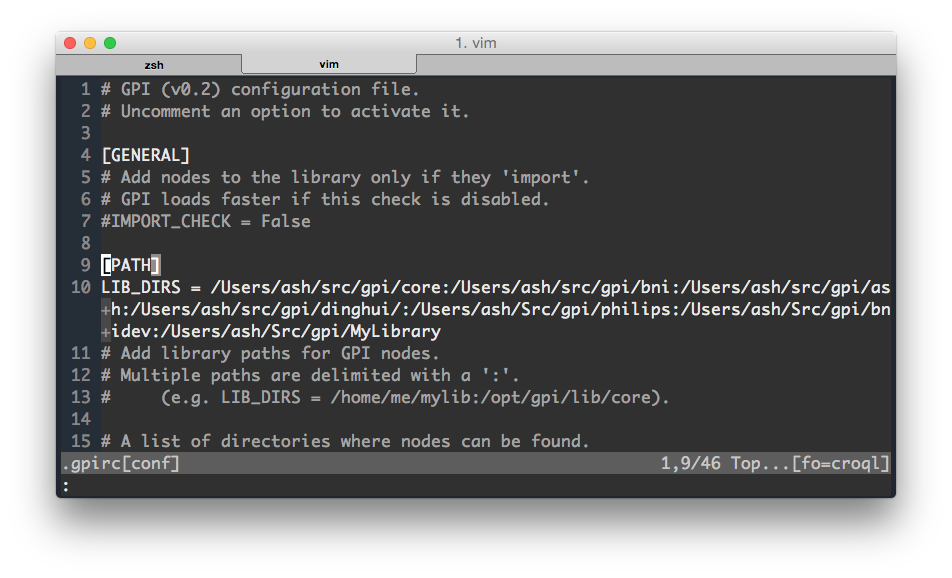Click the red close window button
Viewport: 952px width, 578px height.
(x=70, y=43)
